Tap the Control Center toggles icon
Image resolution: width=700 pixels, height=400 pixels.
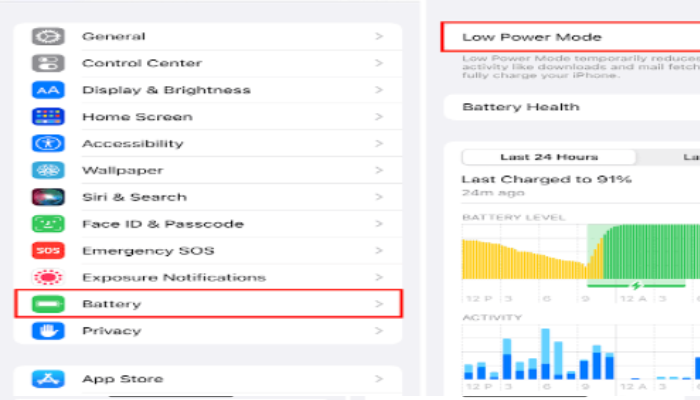pos(48,63)
